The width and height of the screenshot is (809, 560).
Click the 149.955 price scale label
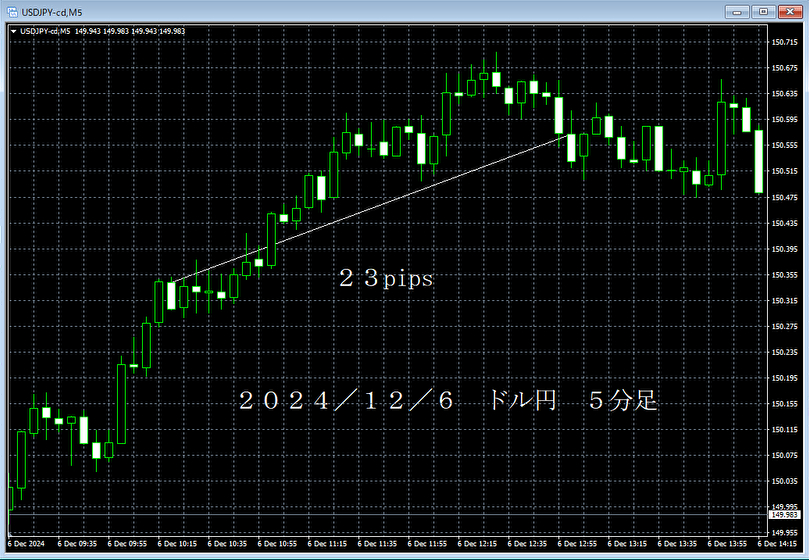click(x=784, y=533)
